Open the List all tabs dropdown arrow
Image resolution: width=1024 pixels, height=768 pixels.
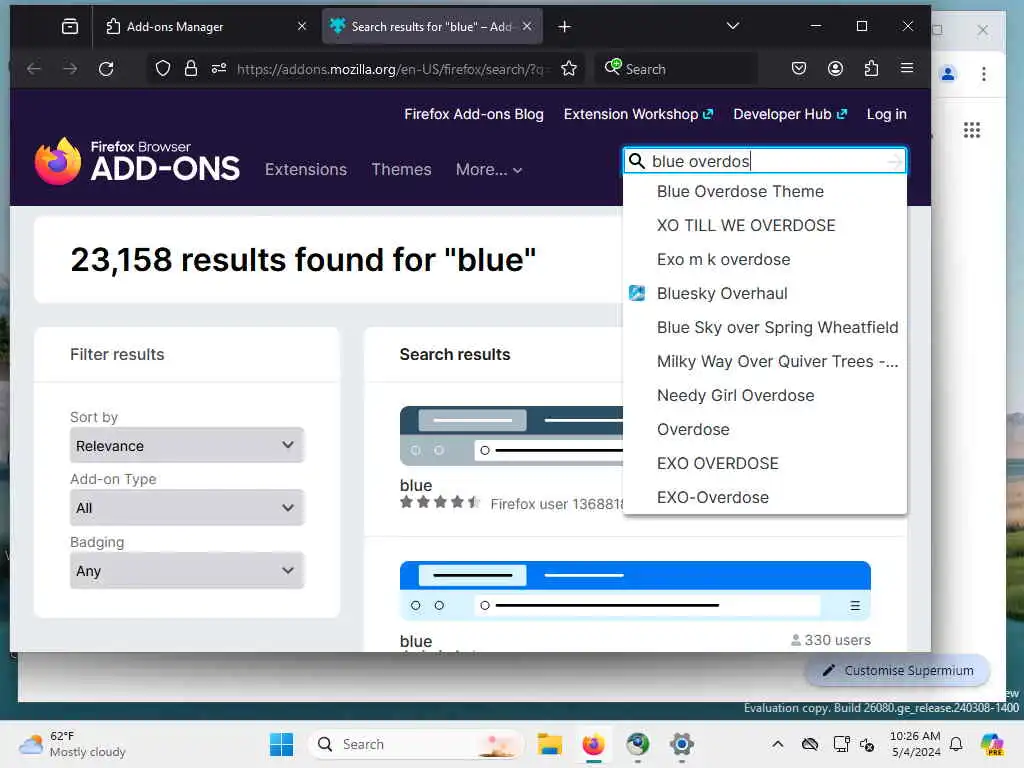(733, 26)
